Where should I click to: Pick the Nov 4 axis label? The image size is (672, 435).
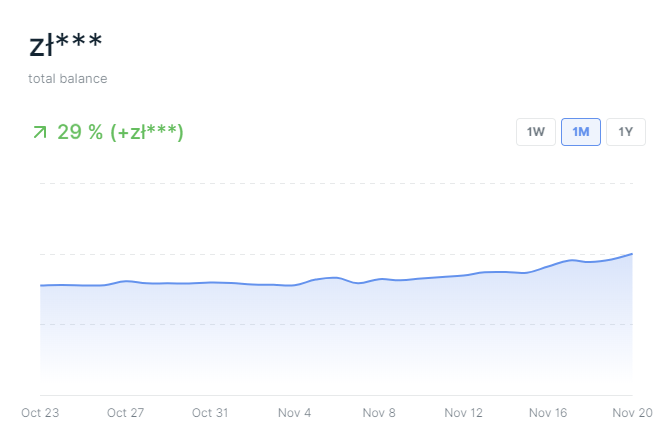pyautogui.click(x=294, y=412)
